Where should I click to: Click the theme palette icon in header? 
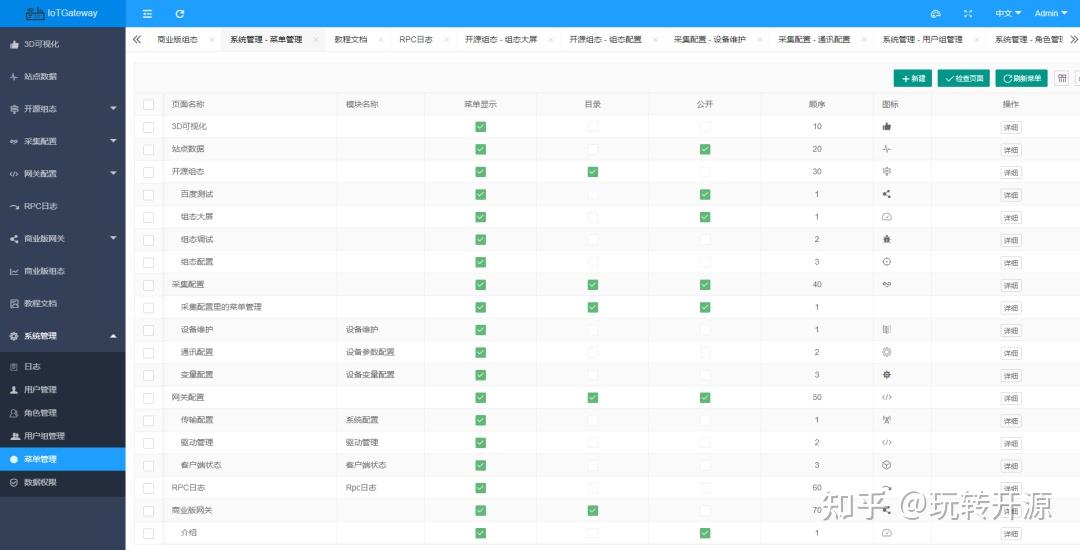pos(935,14)
